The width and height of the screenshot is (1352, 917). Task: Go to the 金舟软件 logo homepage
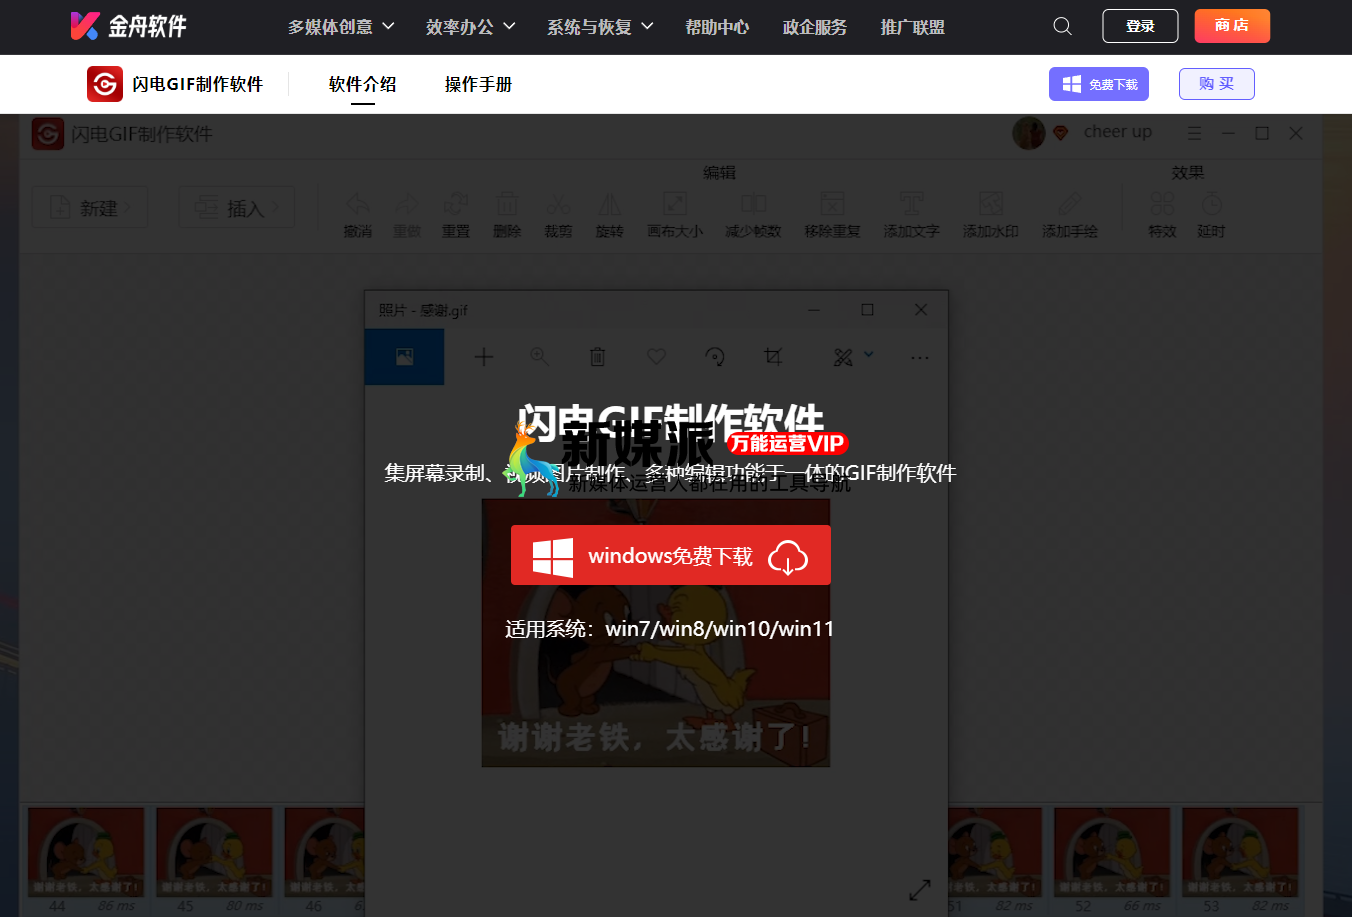(129, 26)
